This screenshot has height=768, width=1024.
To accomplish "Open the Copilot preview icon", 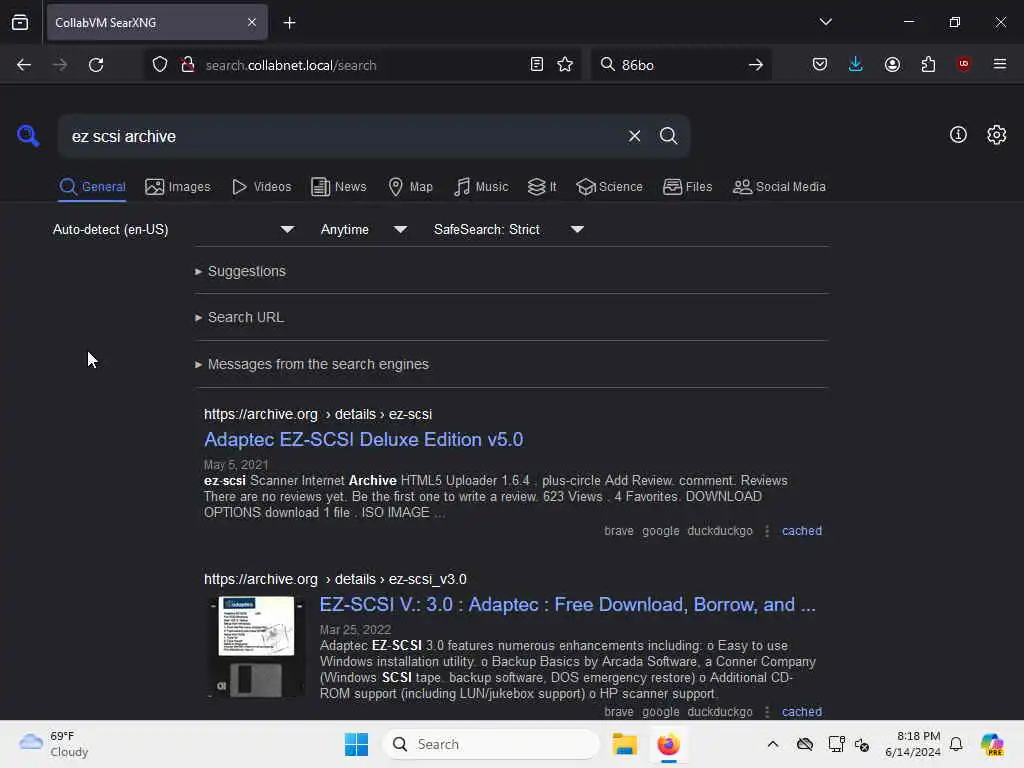I will pyautogui.click(x=992, y=744).
